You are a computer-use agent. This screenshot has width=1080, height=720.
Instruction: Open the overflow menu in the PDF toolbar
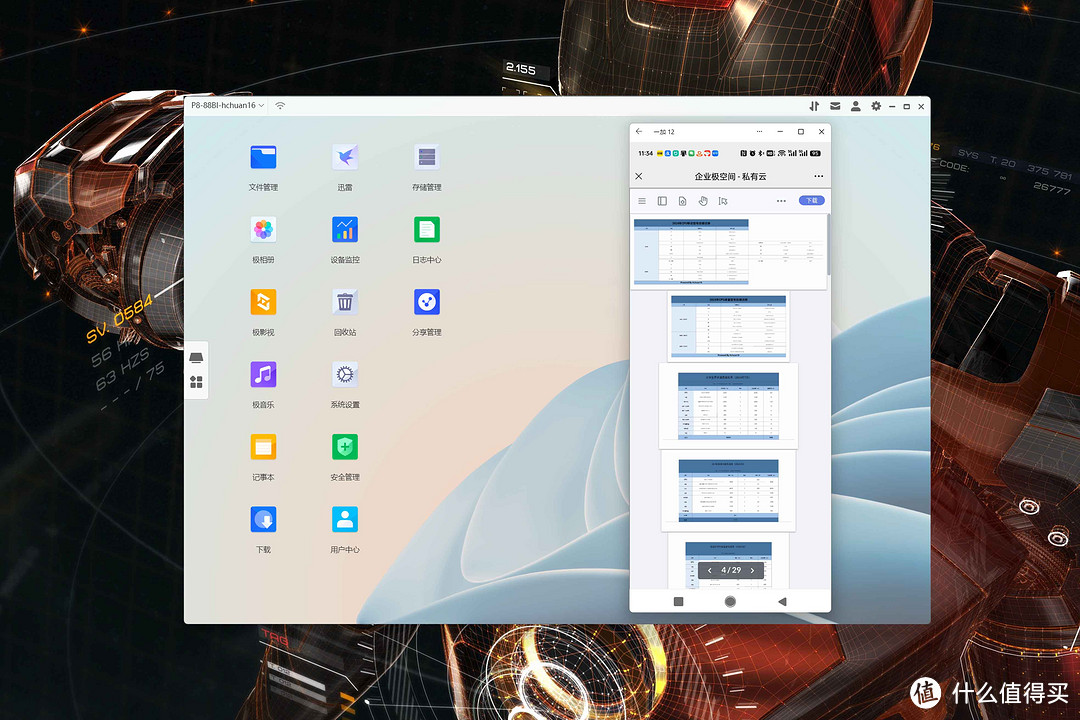coord(781,200)
